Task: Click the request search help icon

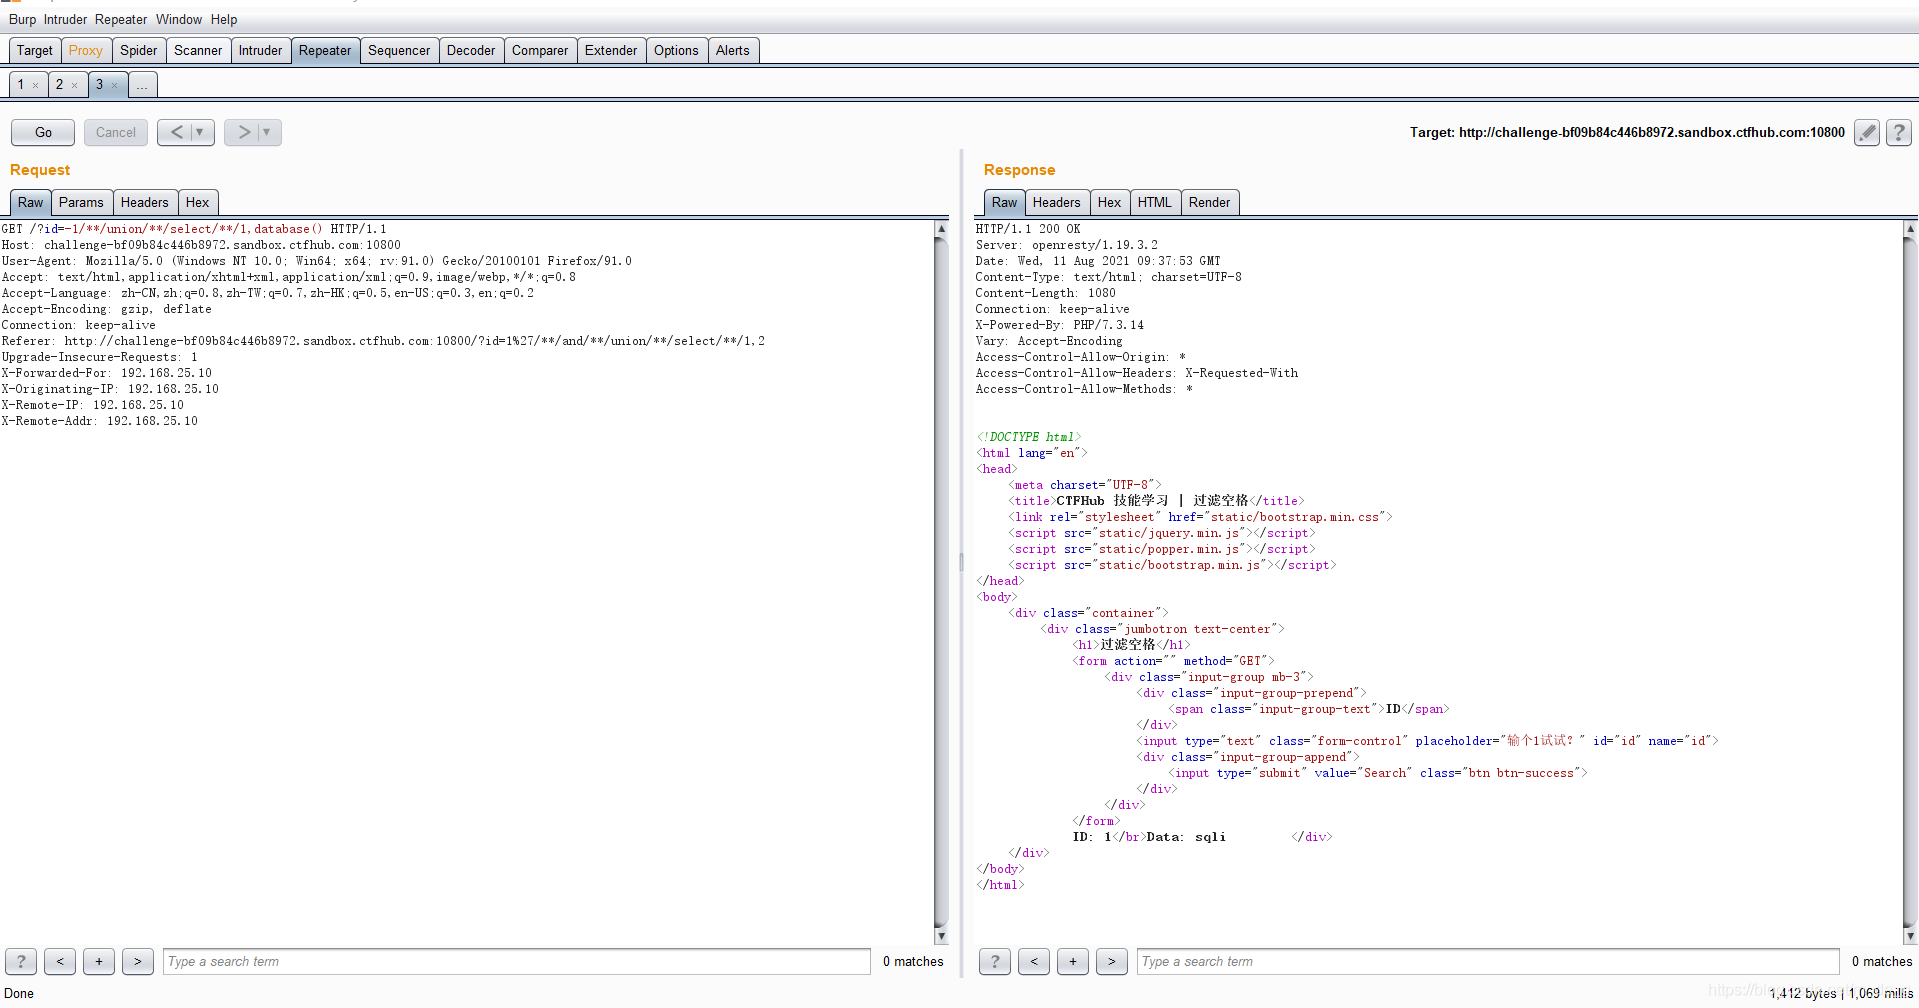Action: 21,961
